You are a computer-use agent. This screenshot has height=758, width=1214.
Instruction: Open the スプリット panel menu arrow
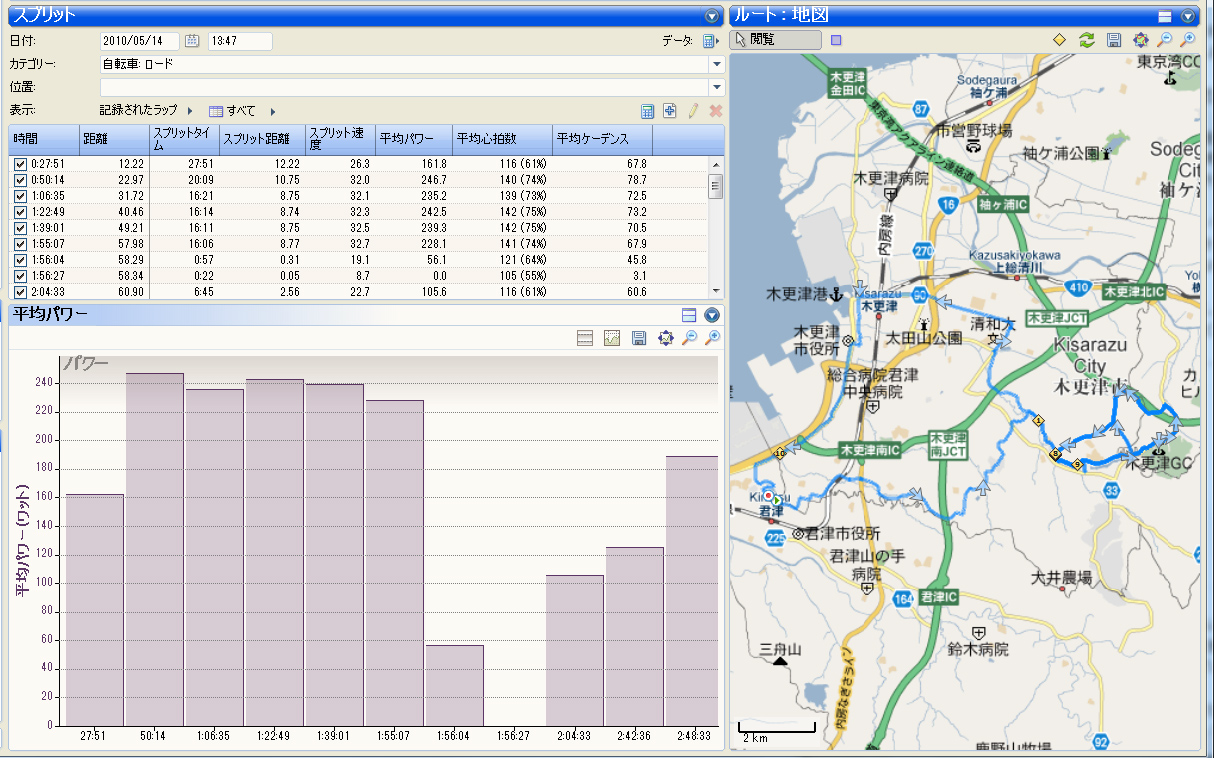[712, 16]
